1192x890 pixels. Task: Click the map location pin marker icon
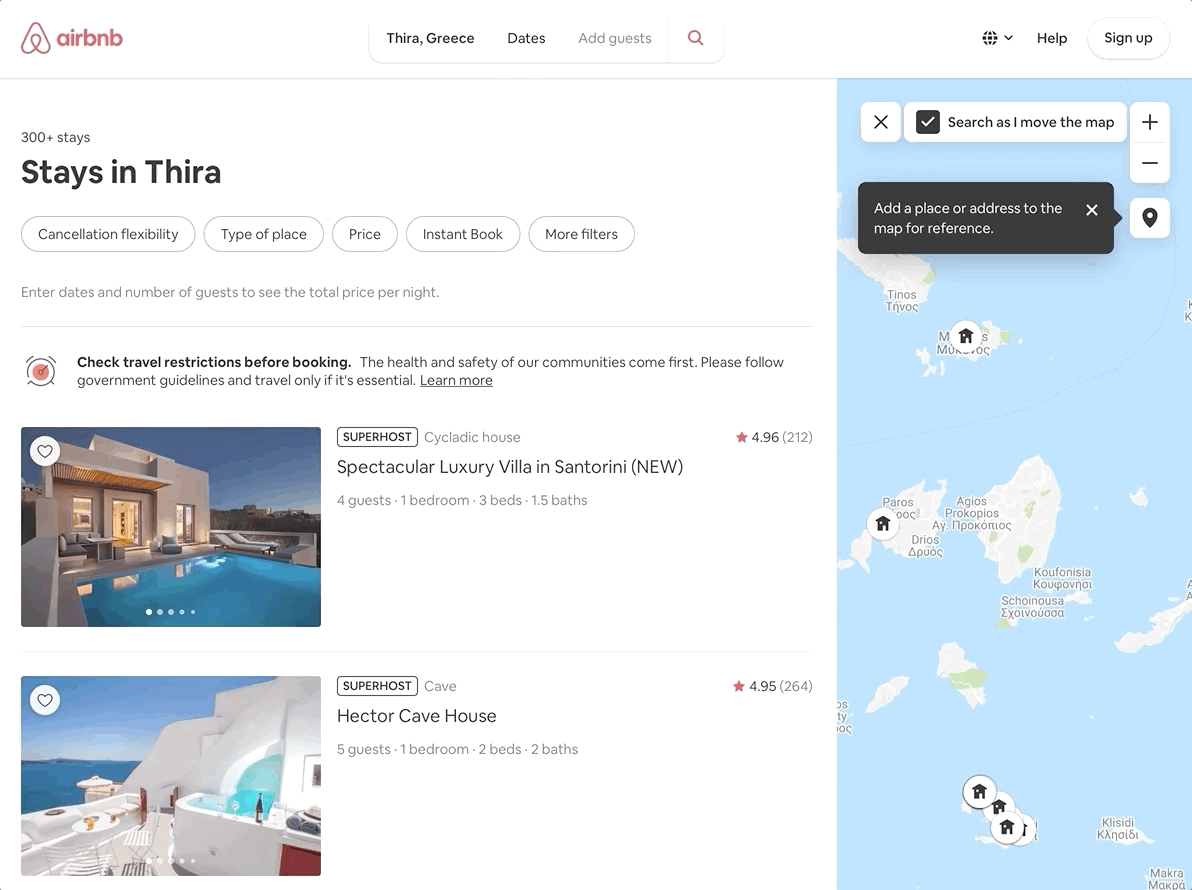pos(1149,218)
